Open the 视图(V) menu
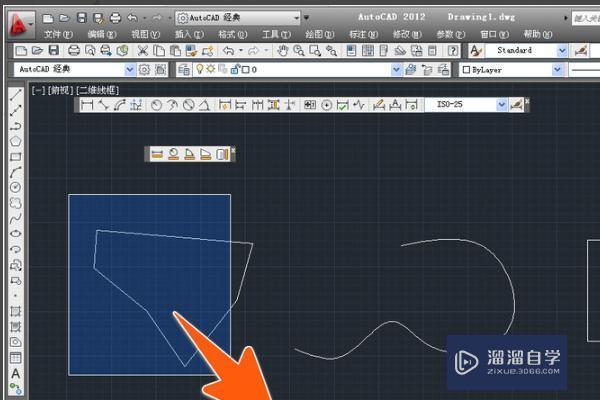Image resolution: width=600 pixels, height=400 pixels. click(x=145, y=34)
